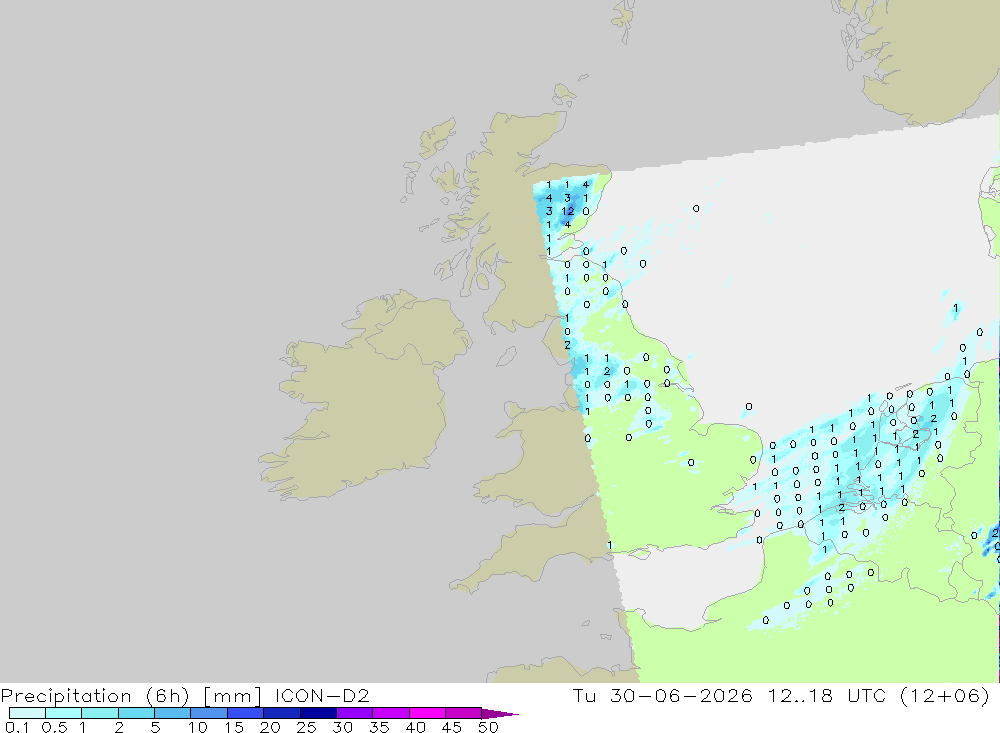Click the '0.5' legend scale label
The height and width of the screenshot is (733, 1000).
click(54, 727)
